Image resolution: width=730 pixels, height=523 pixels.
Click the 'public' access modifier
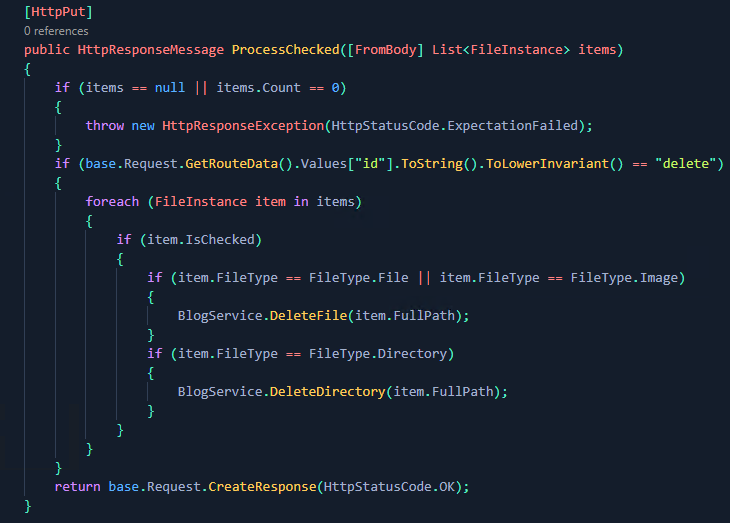pos(47,50)
